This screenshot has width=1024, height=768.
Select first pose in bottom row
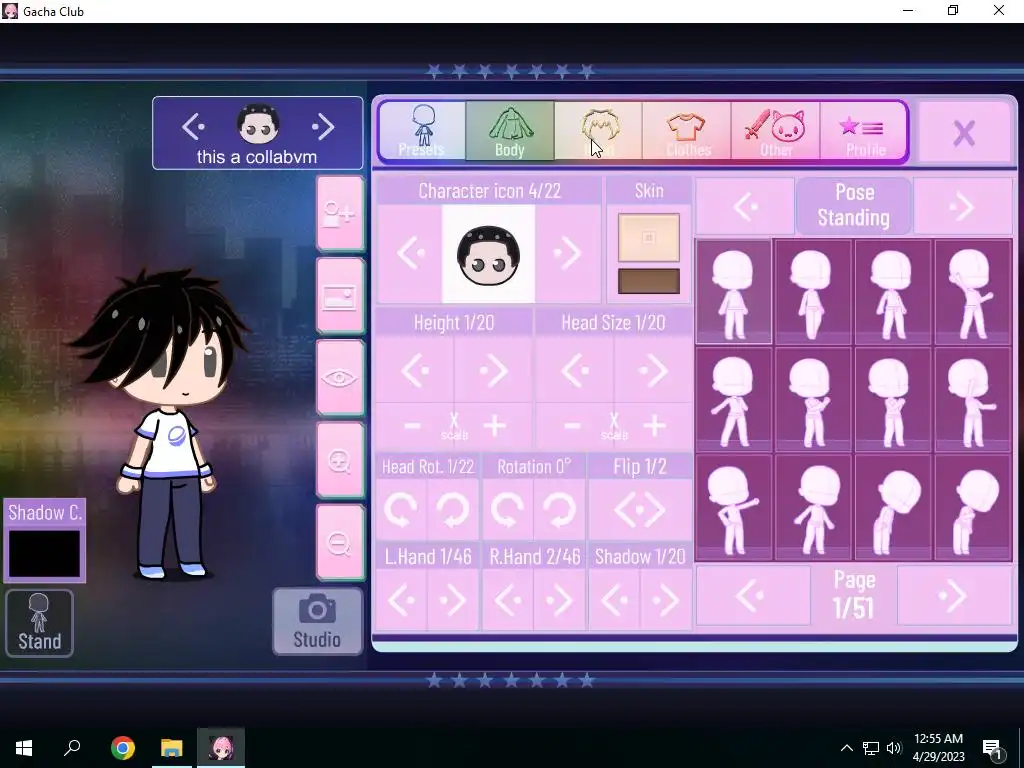point(733,508)
